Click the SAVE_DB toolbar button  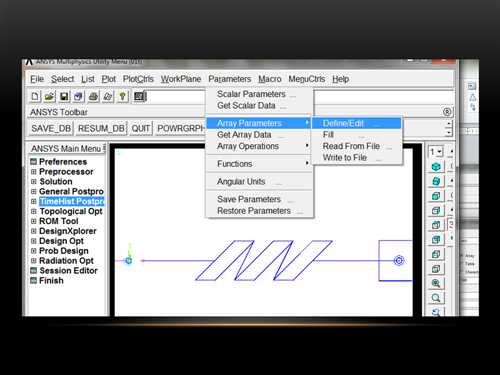[x=51, y=128]
